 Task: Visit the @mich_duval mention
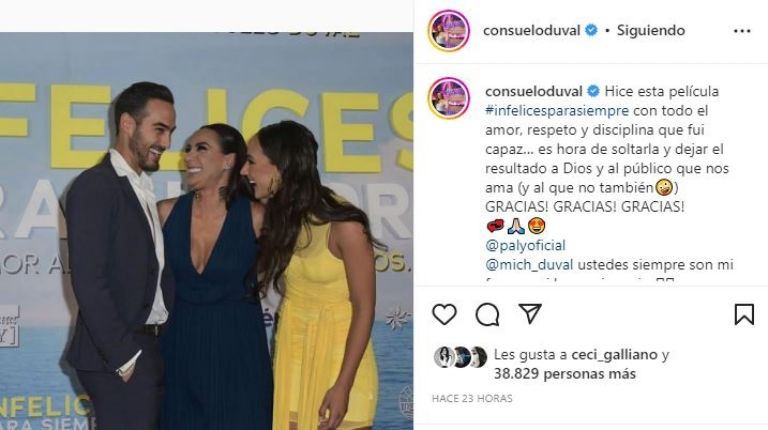[529, 264]
